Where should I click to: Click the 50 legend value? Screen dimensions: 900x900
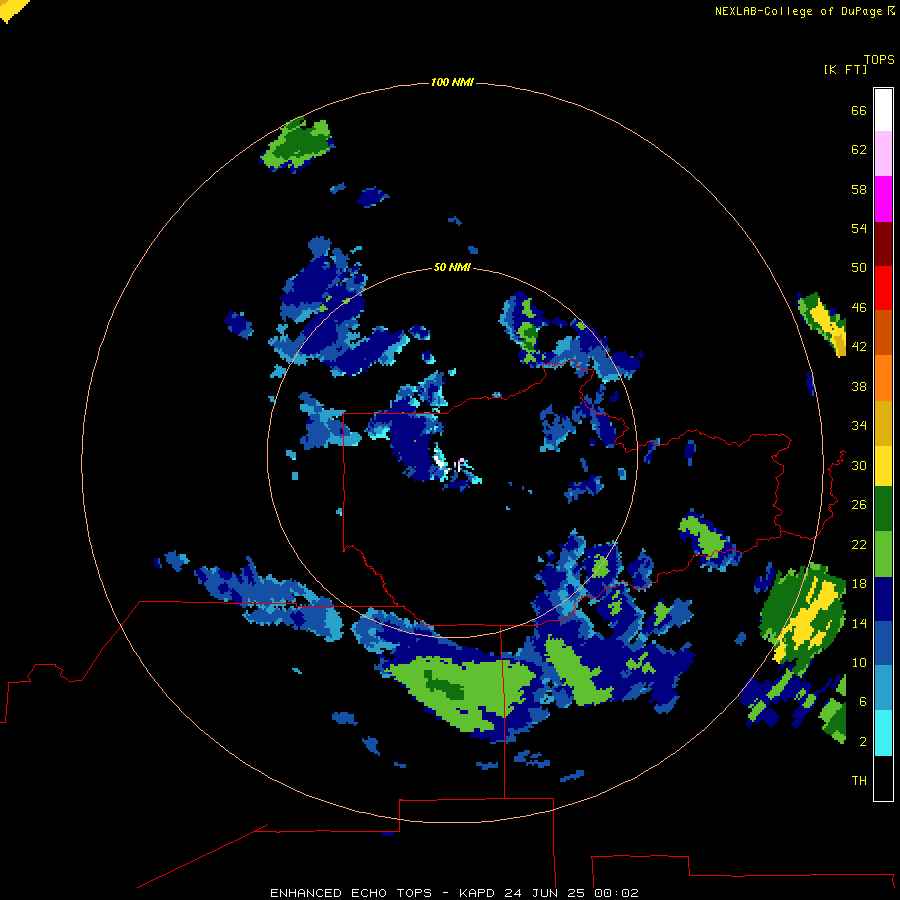point(859,268)
